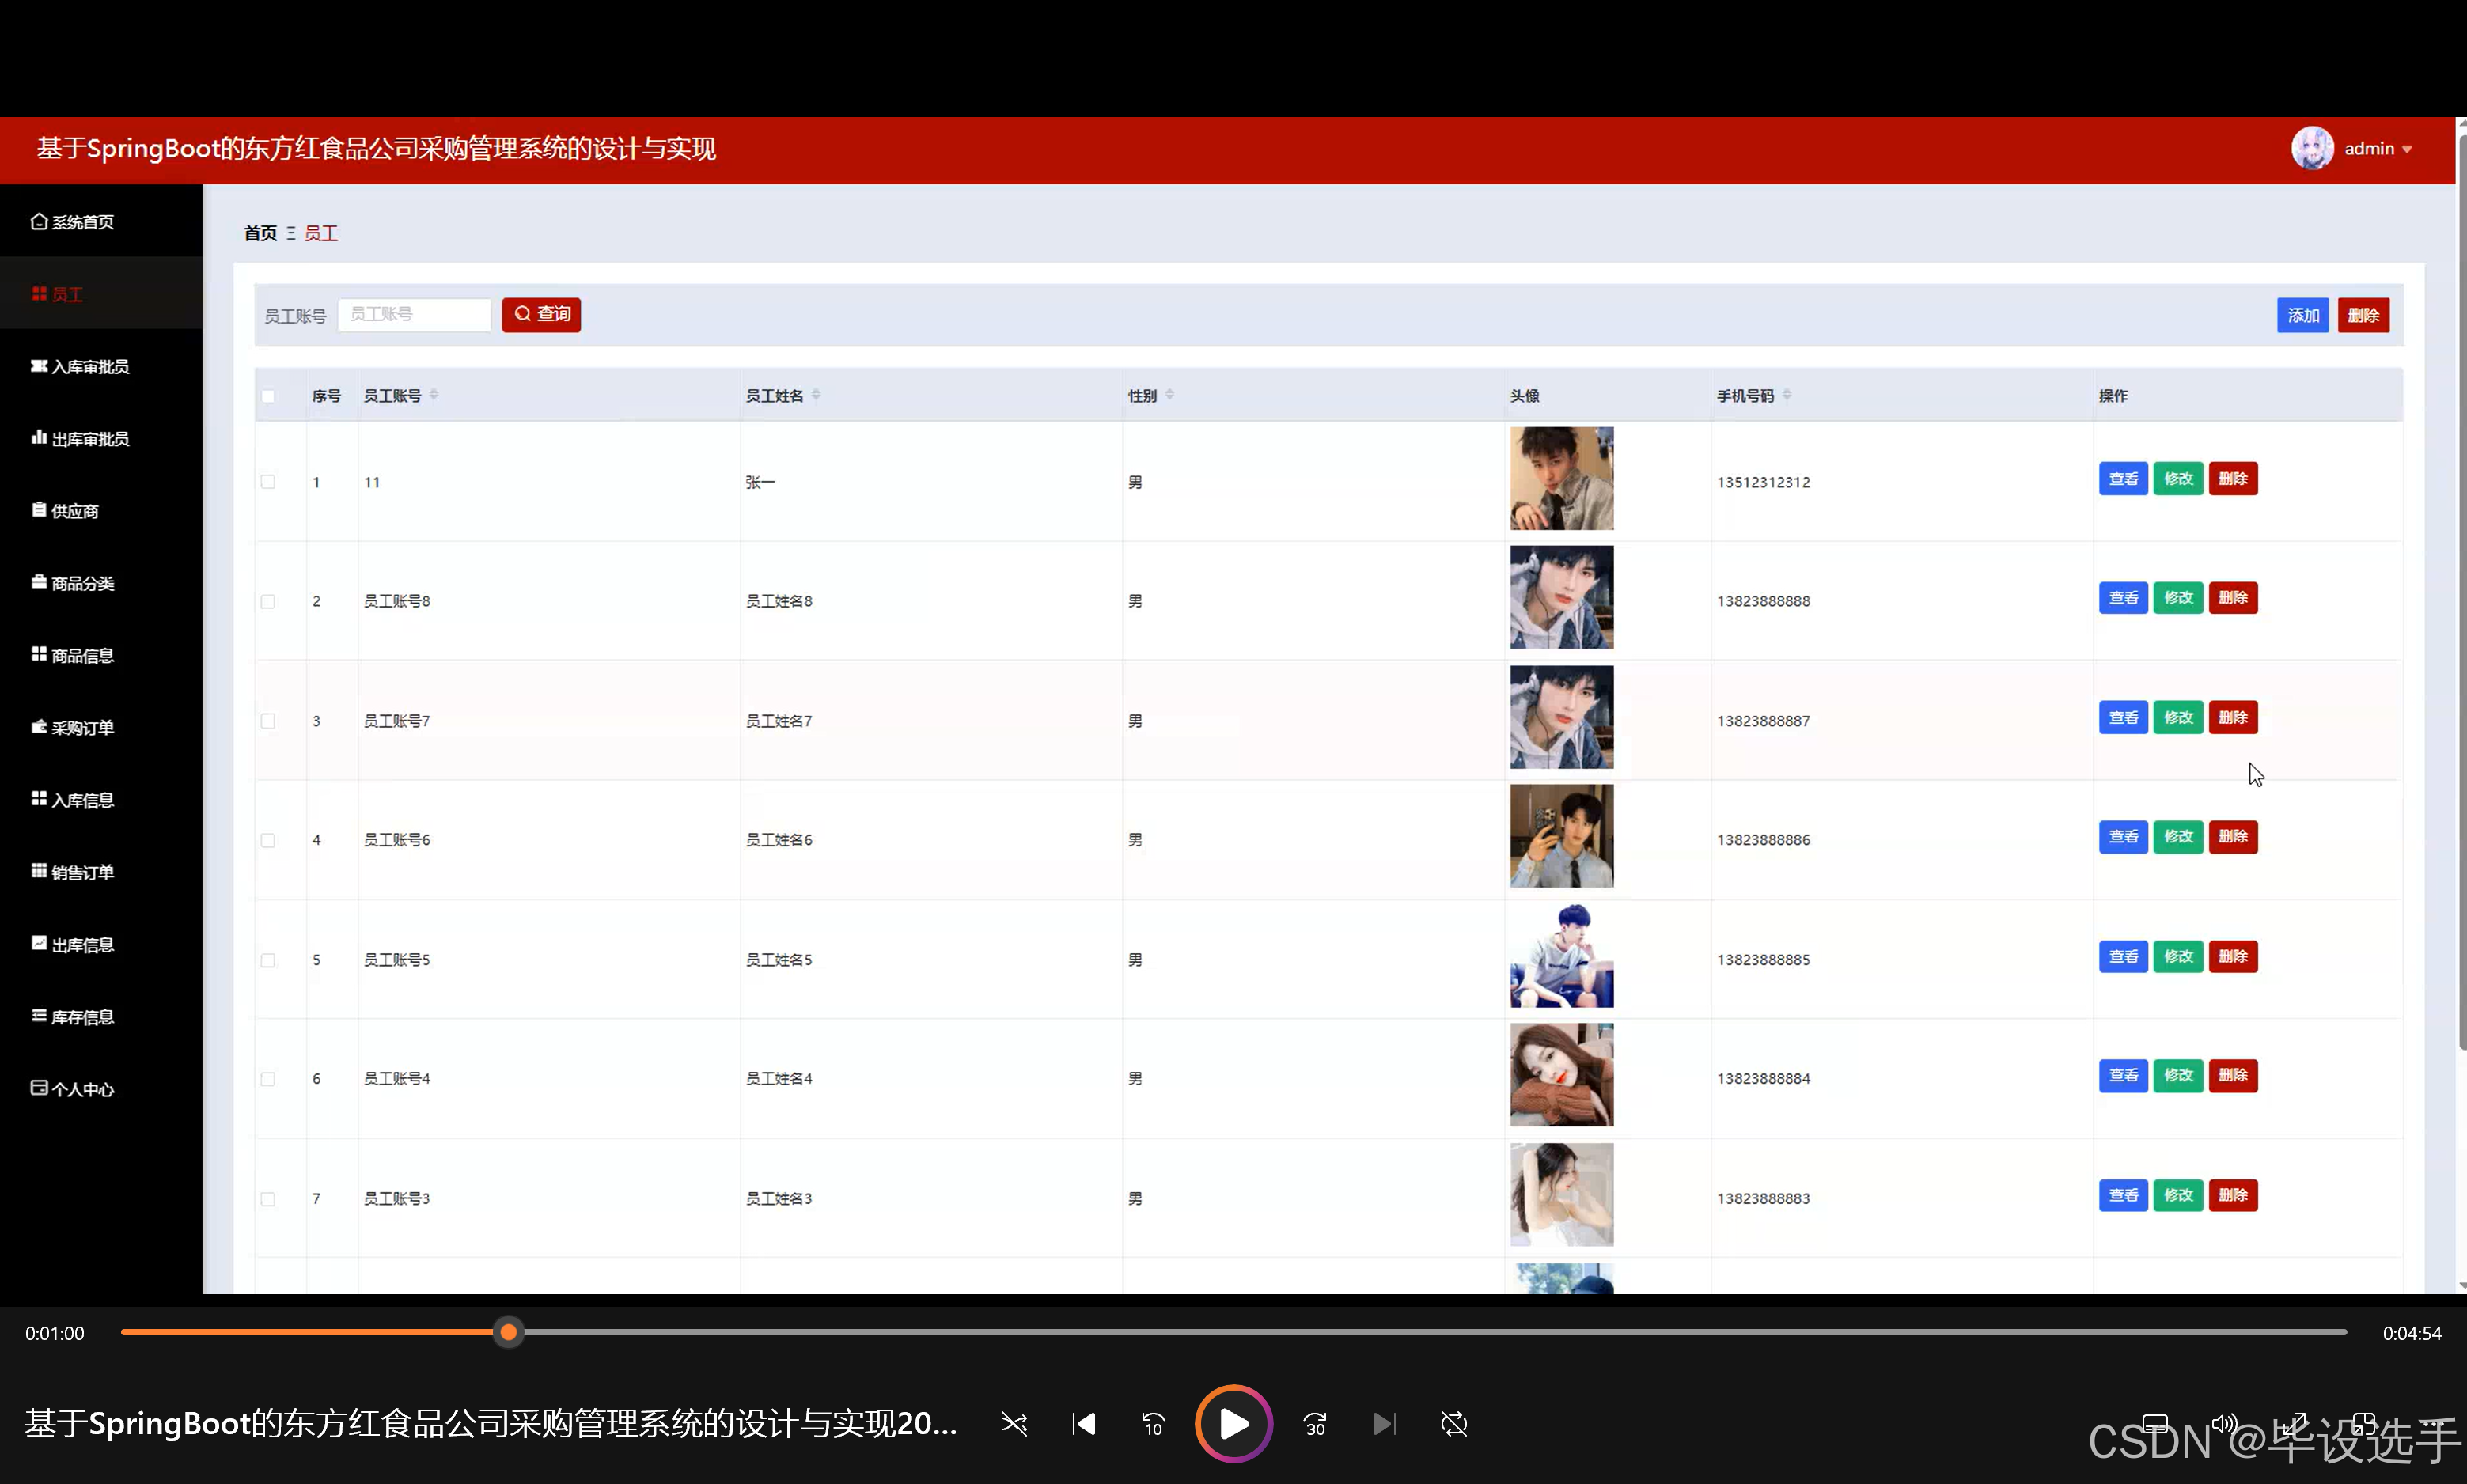Go to 首页 breadcrumb link
This screenshot has height=1484, width=2467.
(260, 233)
